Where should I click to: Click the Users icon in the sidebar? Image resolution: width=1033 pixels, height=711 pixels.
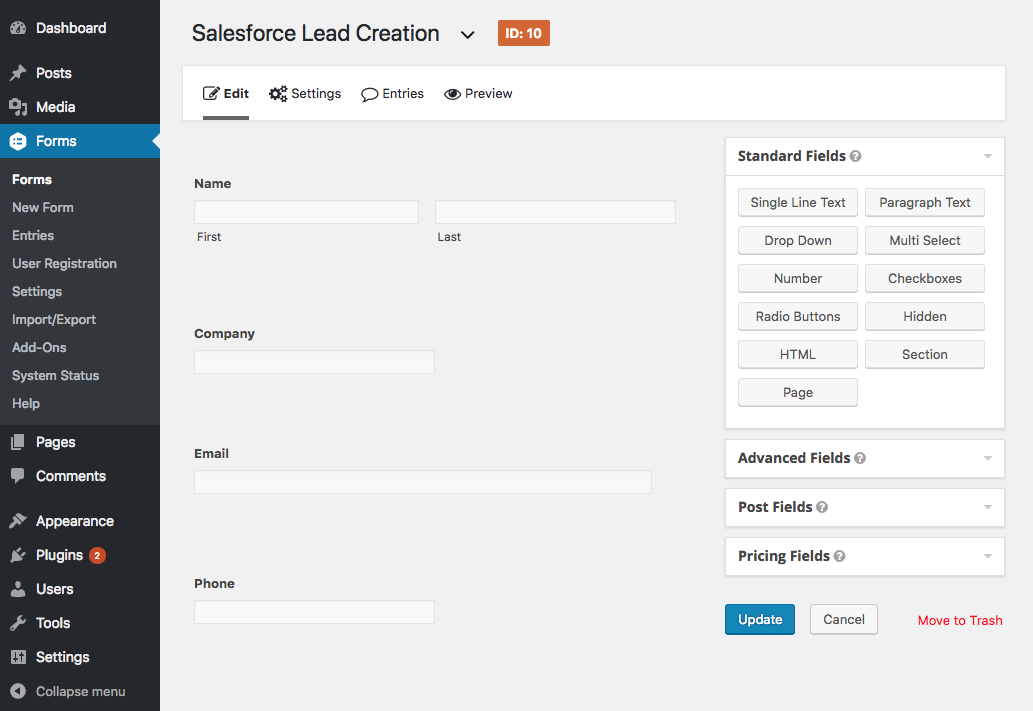click(x=17, y=589)
